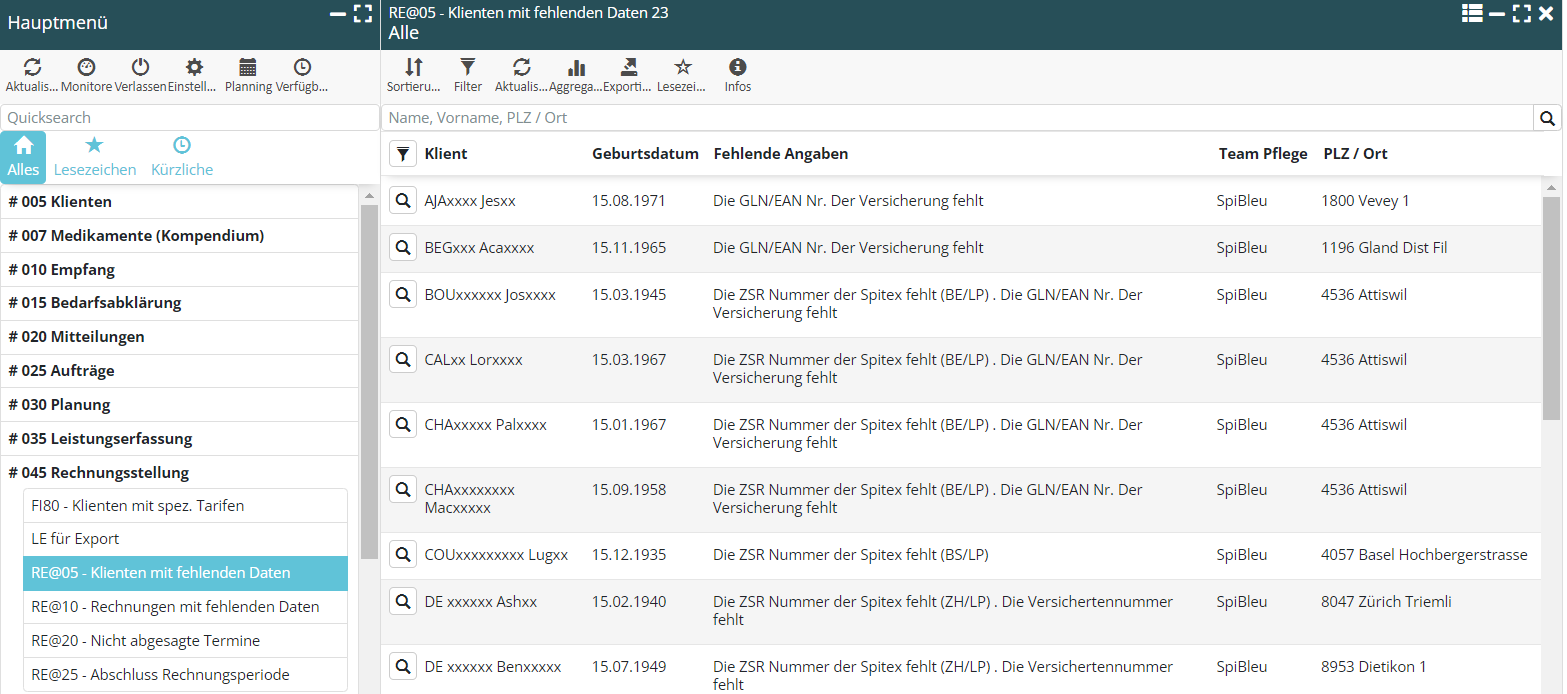The width and height of the screenshot is (1567, 694).
Task: Click the Monitore gauge icon
Action: coord(87,68)
